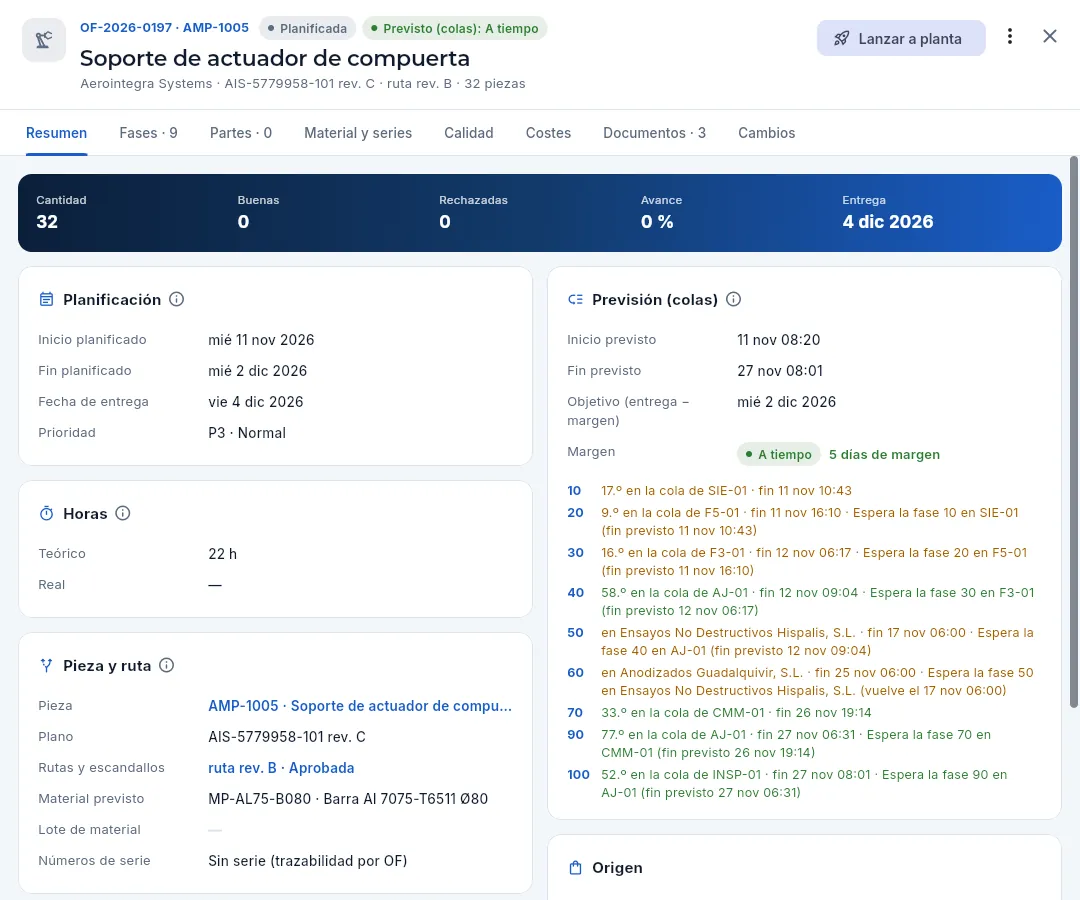Open the Partes · 0 tab
Image resolution: width=1080 pixels, height=900 pixels.
(x=241, y=133)
